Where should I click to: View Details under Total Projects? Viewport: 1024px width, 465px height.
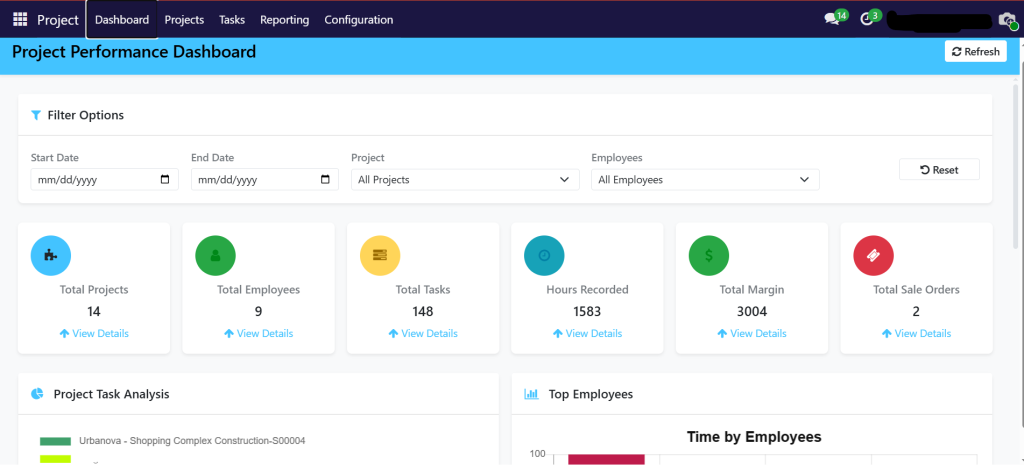point(94,334)
